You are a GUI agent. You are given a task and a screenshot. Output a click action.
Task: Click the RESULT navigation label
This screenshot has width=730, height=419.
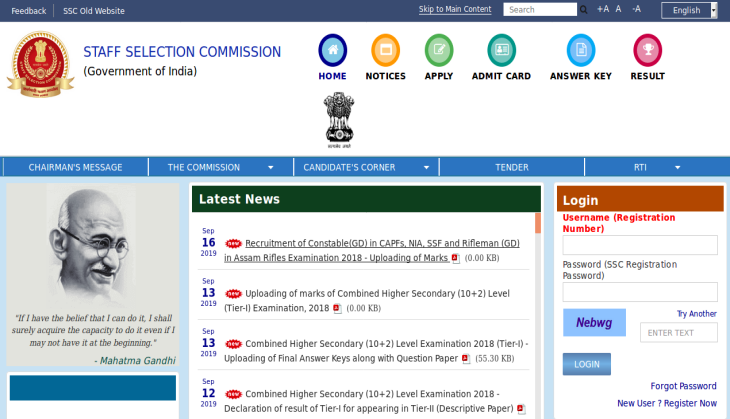[648, 76]
